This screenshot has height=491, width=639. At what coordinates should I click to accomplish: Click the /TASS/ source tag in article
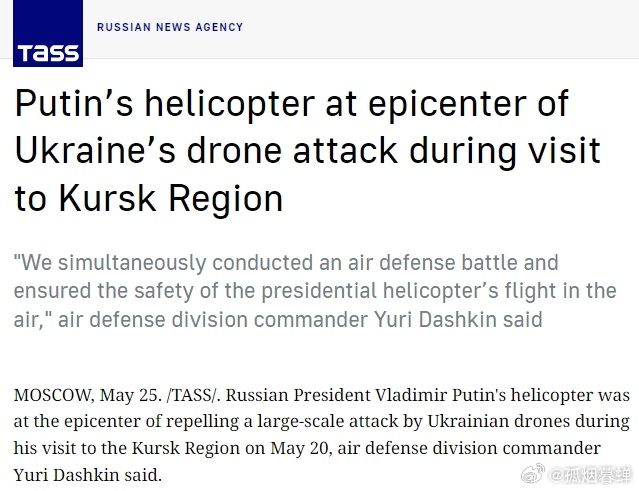[194, 395]
